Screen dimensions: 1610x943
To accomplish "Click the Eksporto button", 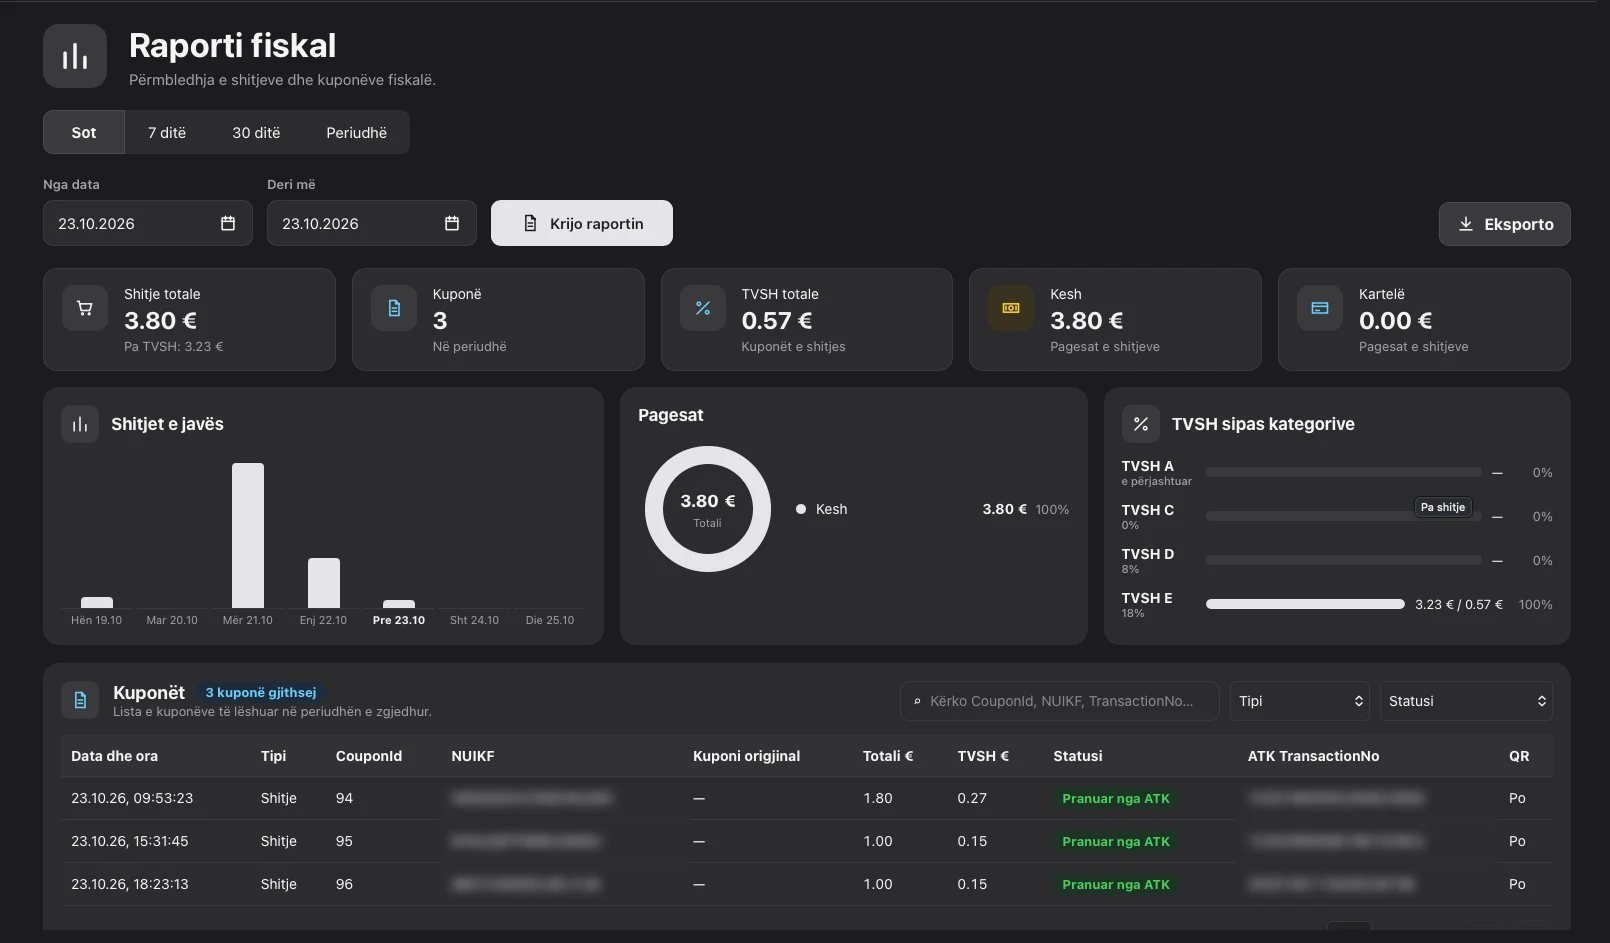I will tap(1505, 224).
